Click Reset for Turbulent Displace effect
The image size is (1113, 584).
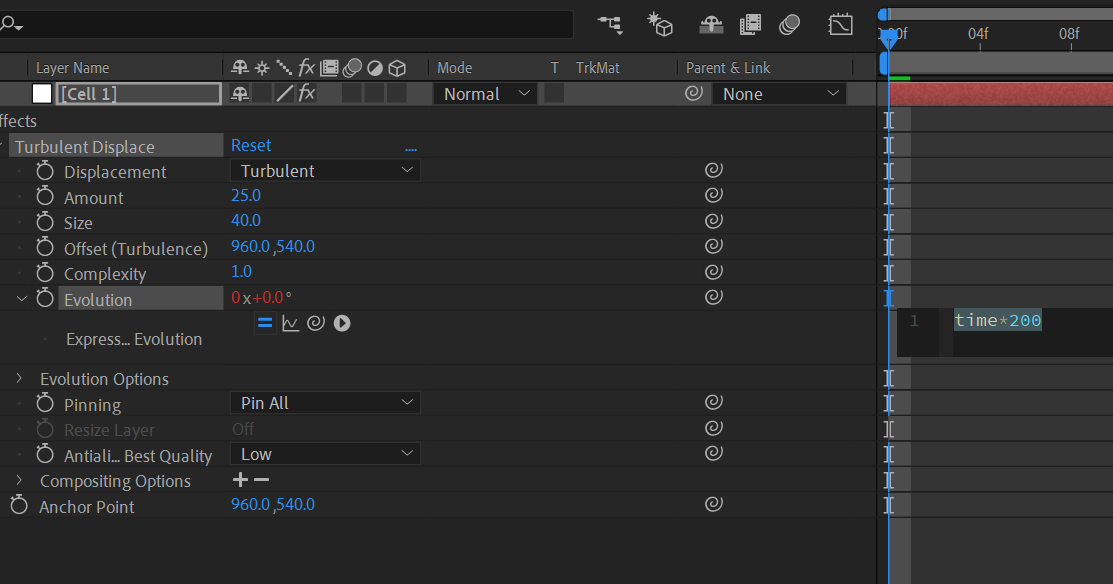pyautogui.click(x=251, y=146)
